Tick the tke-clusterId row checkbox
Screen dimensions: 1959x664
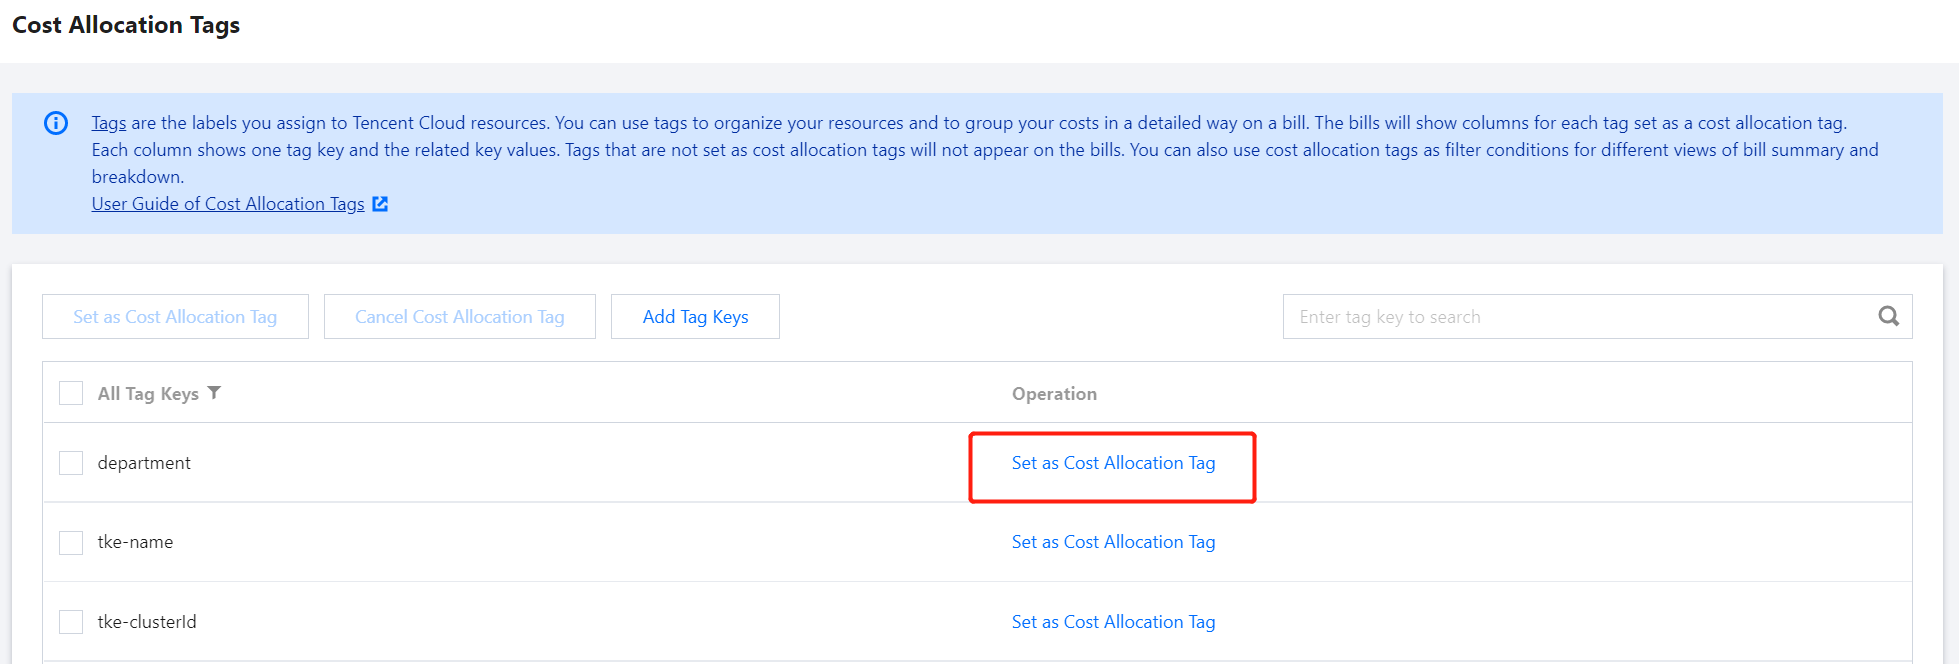coord(71,622)
